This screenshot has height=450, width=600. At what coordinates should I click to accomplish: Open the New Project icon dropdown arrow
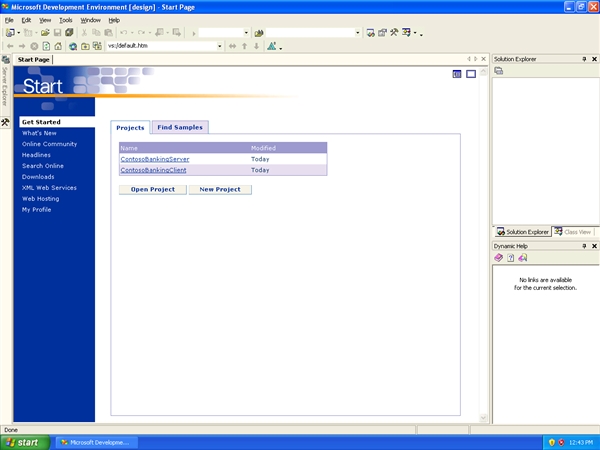(x=18, y=33)
